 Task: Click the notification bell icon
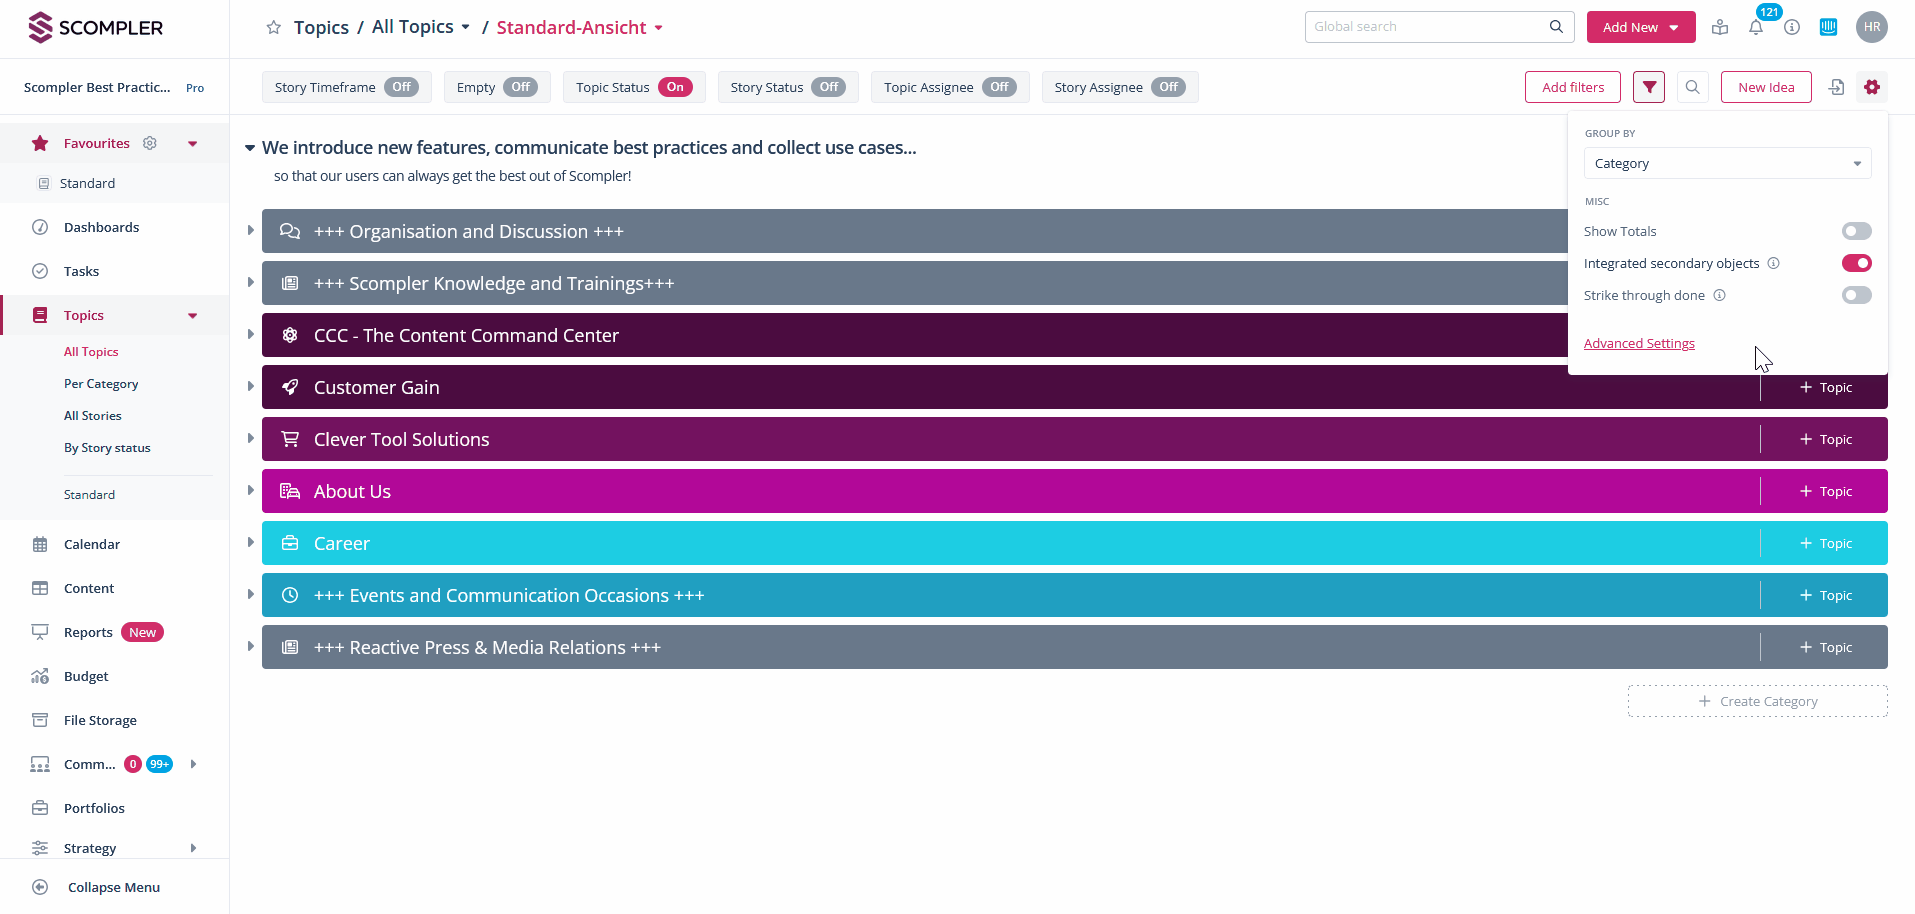click(1756, 27)
